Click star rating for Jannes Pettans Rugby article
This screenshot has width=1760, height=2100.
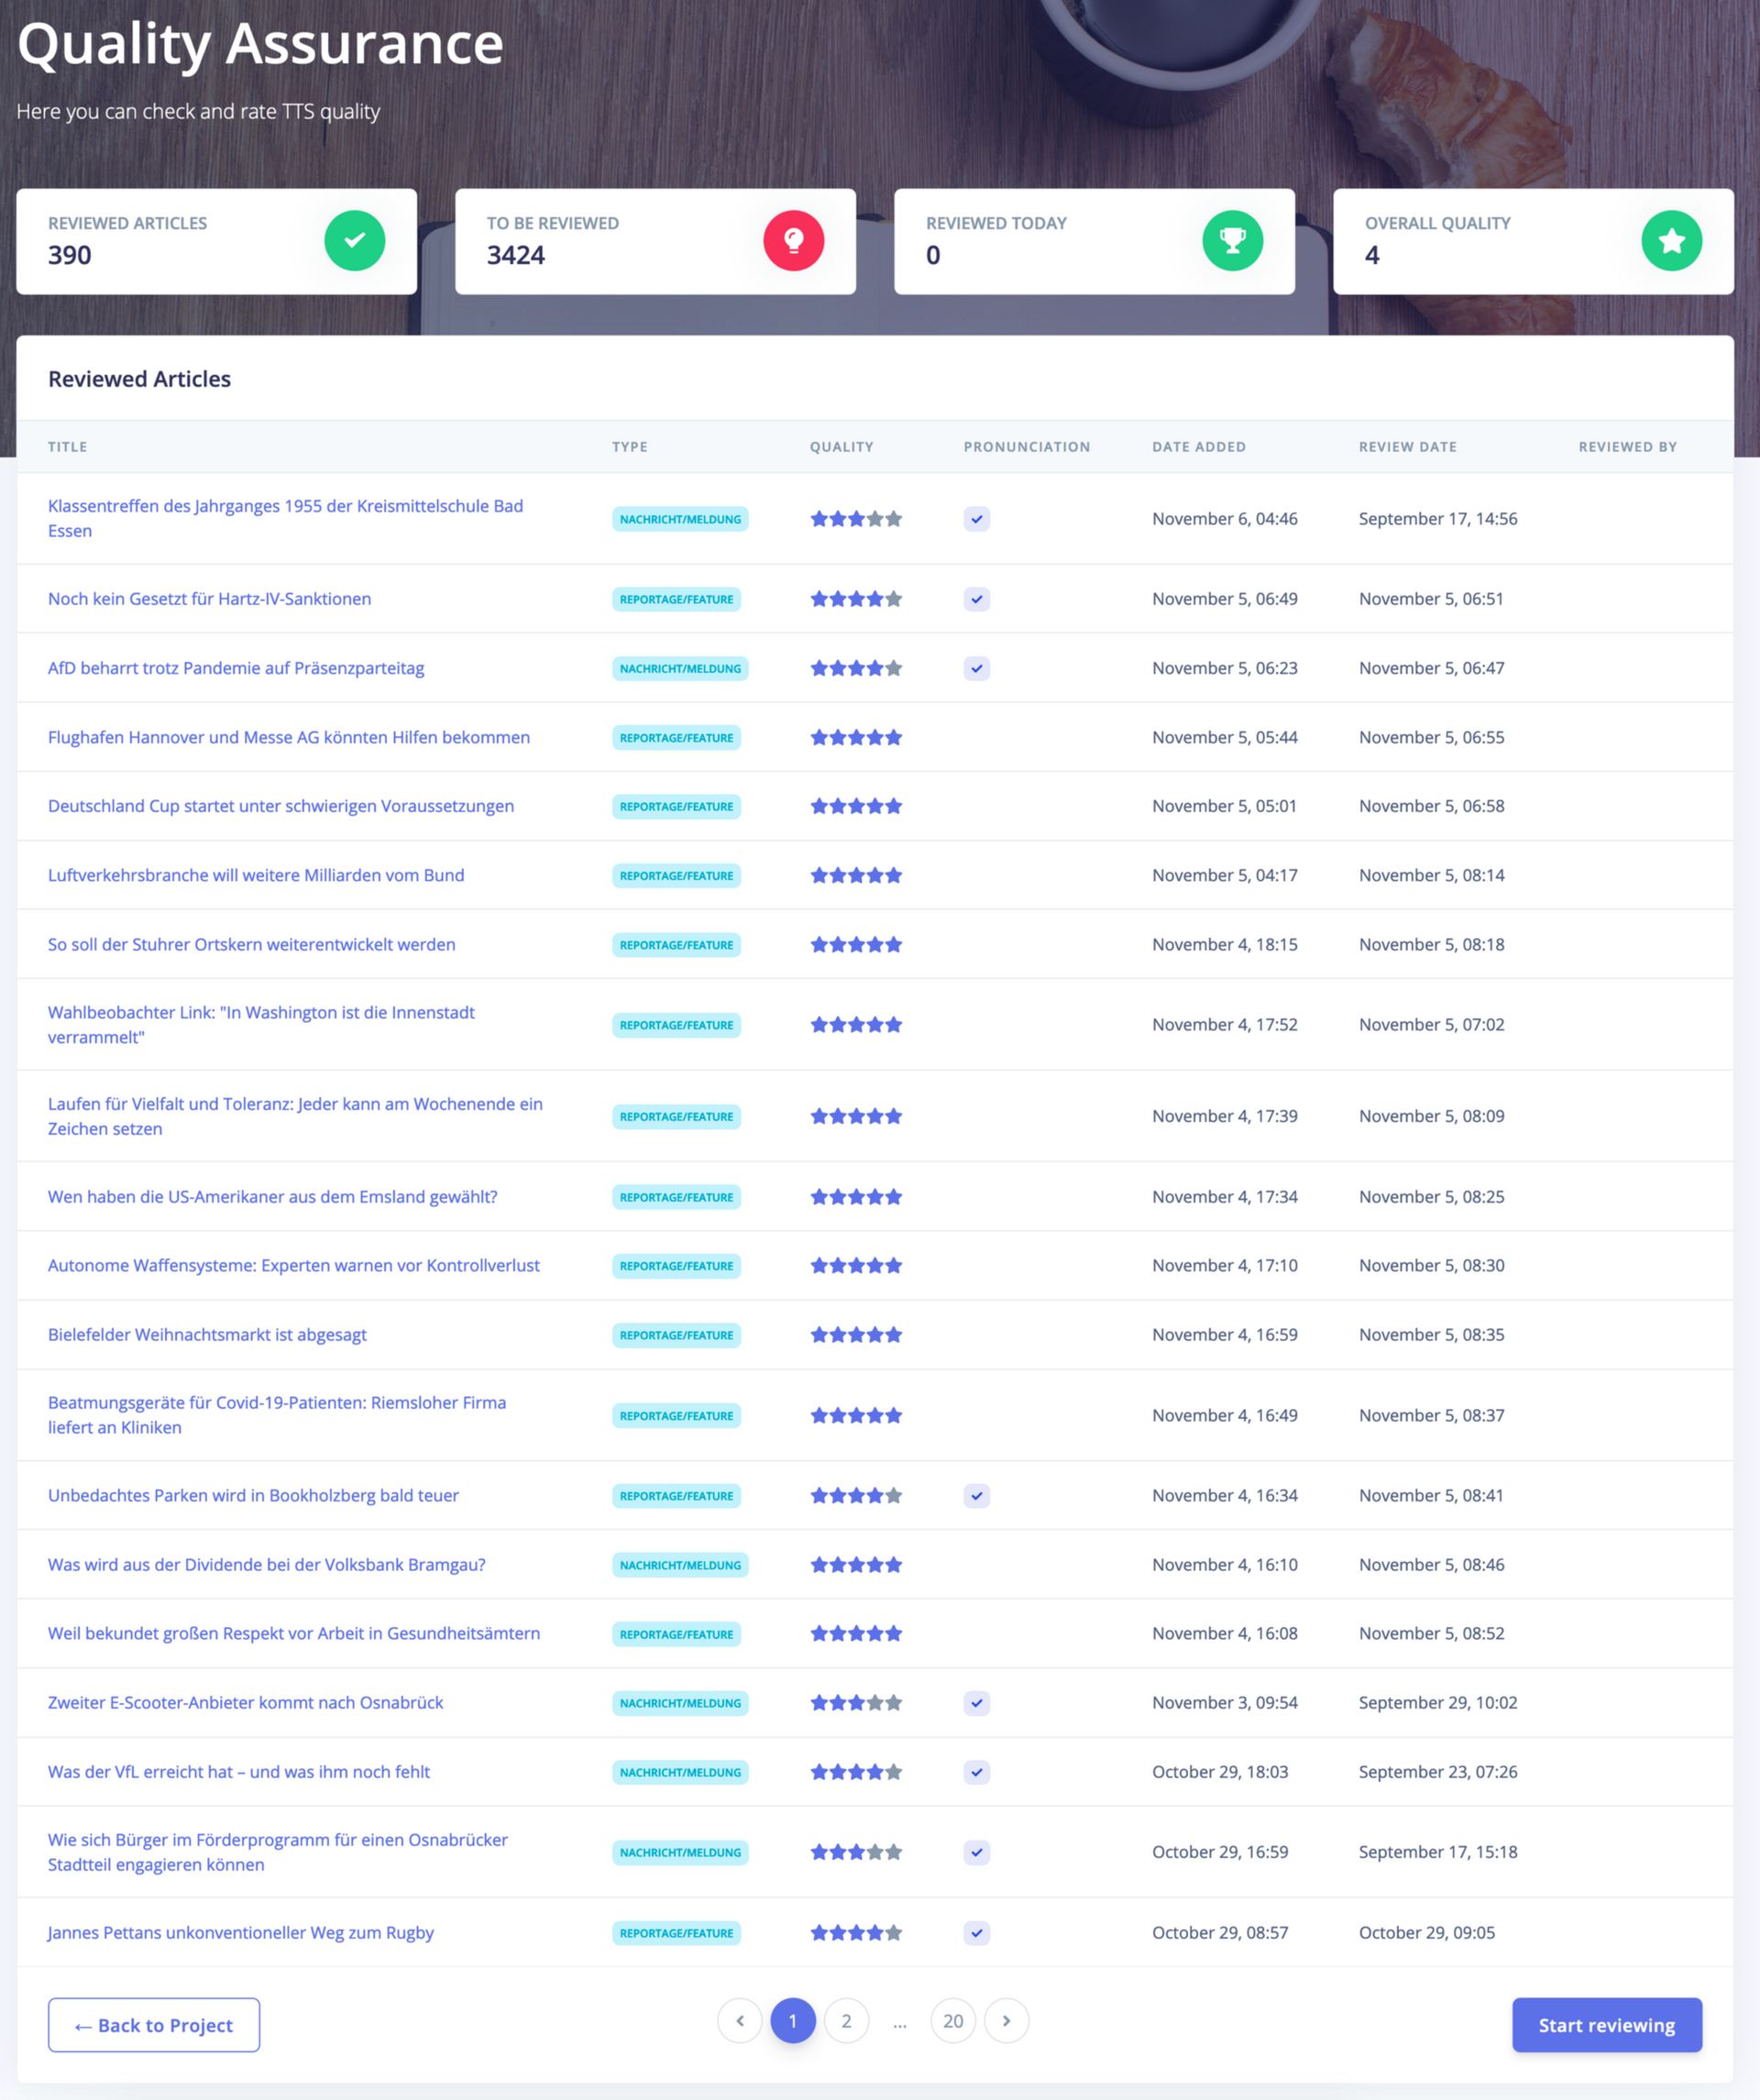click(x=856, y=1933)
